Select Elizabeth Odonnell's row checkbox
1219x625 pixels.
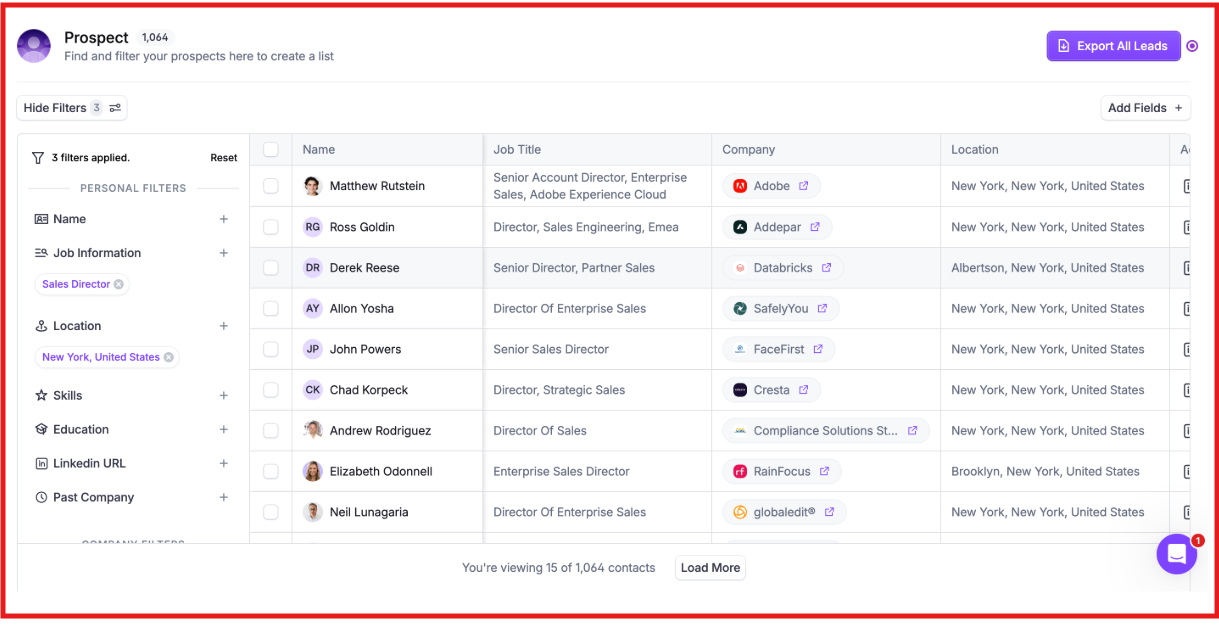pos(271,471)
